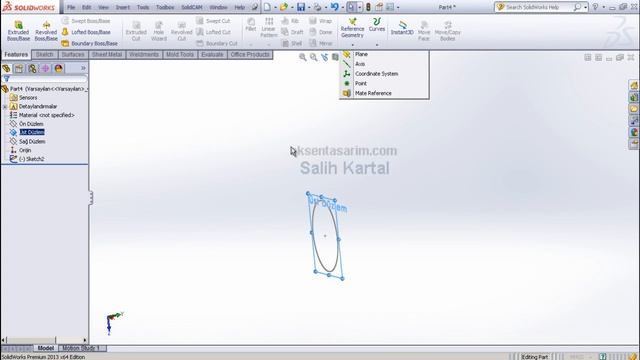
Task: Open the File menu
Action: 71,7
